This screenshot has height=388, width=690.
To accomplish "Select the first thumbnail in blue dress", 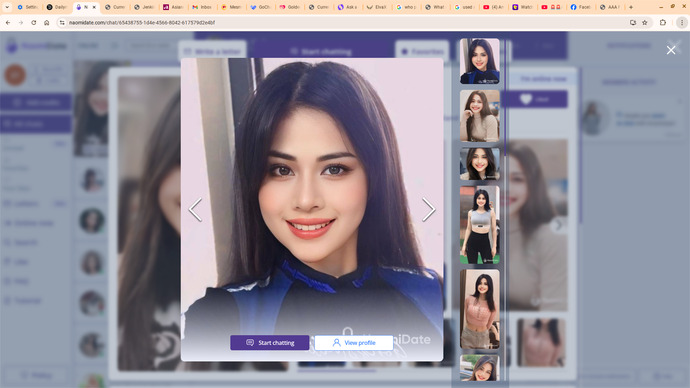I will pos(480,61).
